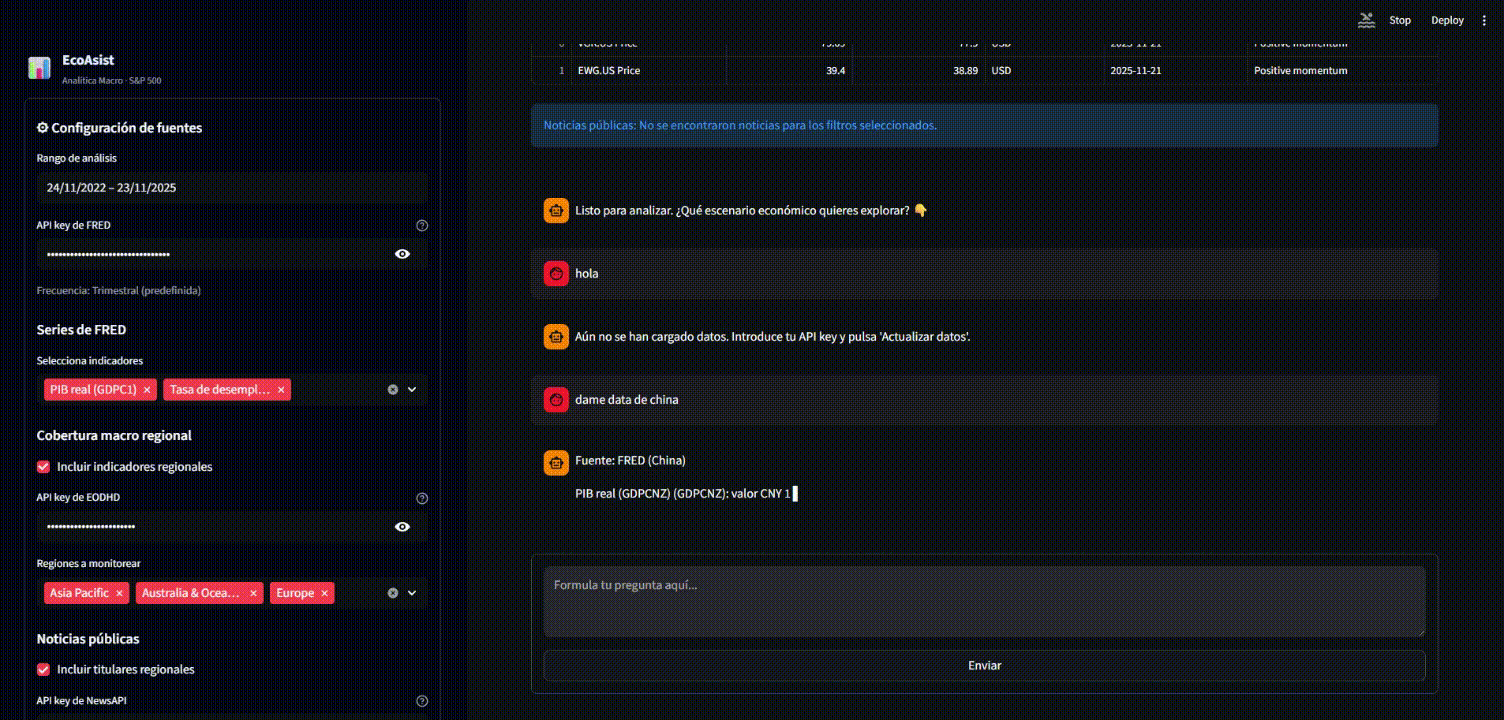Remove the Europe region tag
The height and width of the screenshot is (720, 1504).
[325, 593]
